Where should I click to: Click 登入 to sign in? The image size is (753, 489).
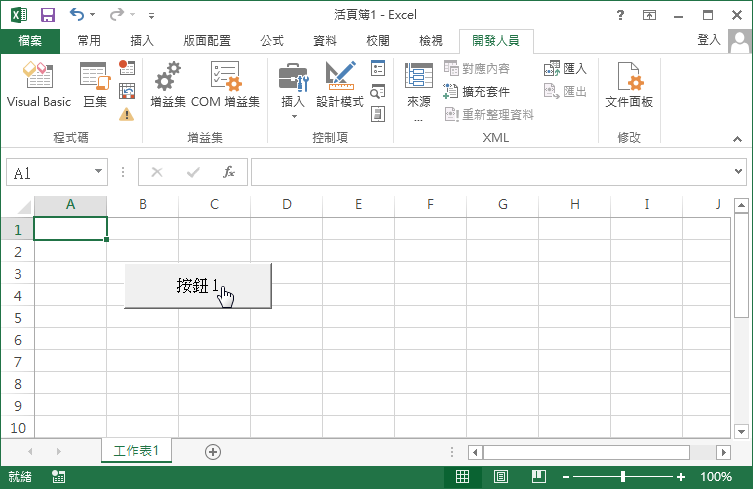(709, 40)
